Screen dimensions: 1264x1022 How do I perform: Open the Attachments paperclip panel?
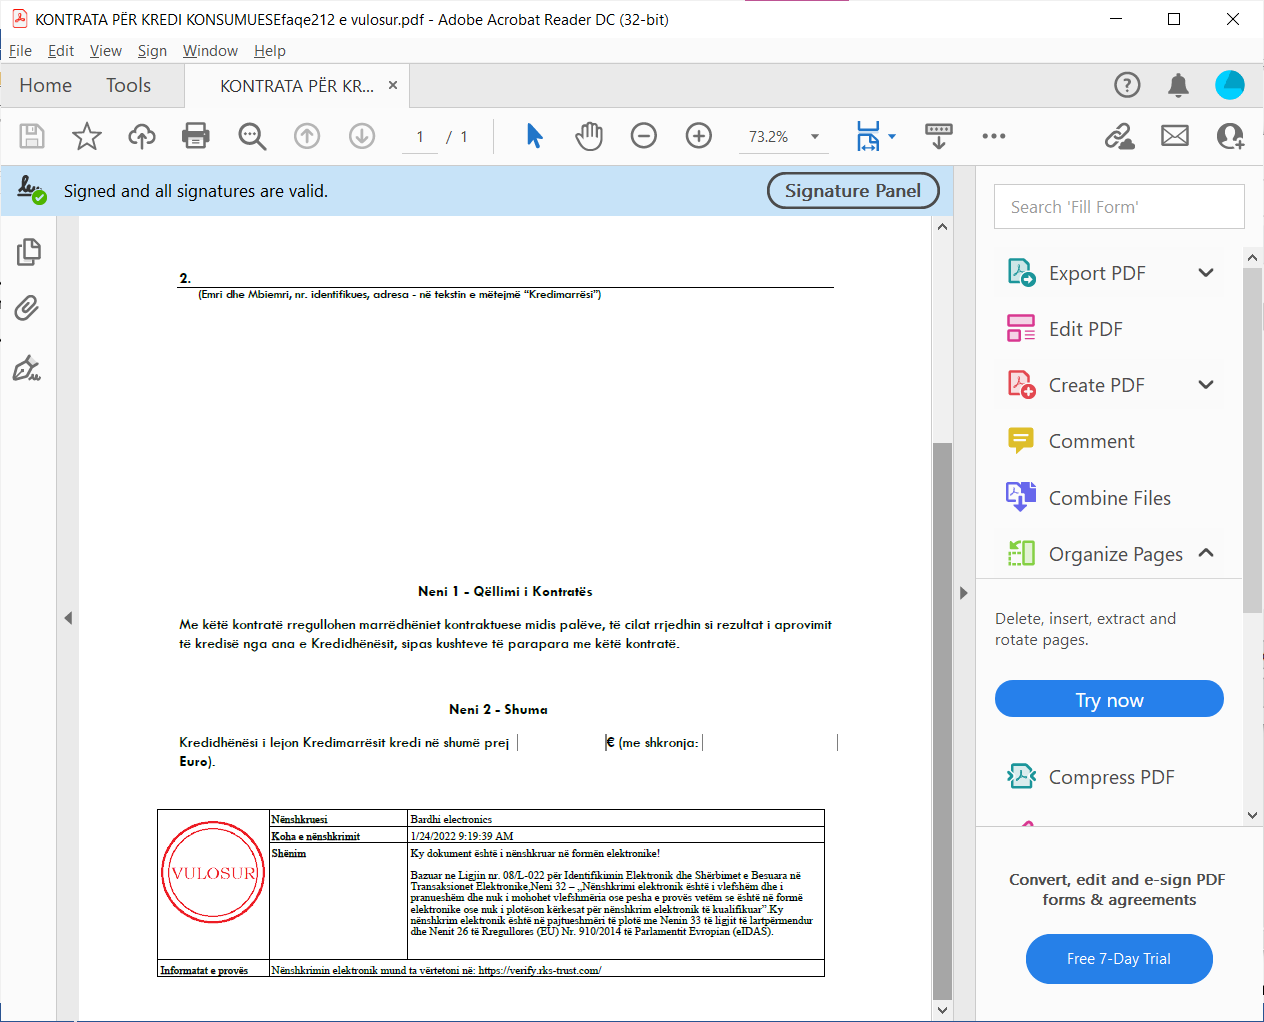tap(28, 308)
